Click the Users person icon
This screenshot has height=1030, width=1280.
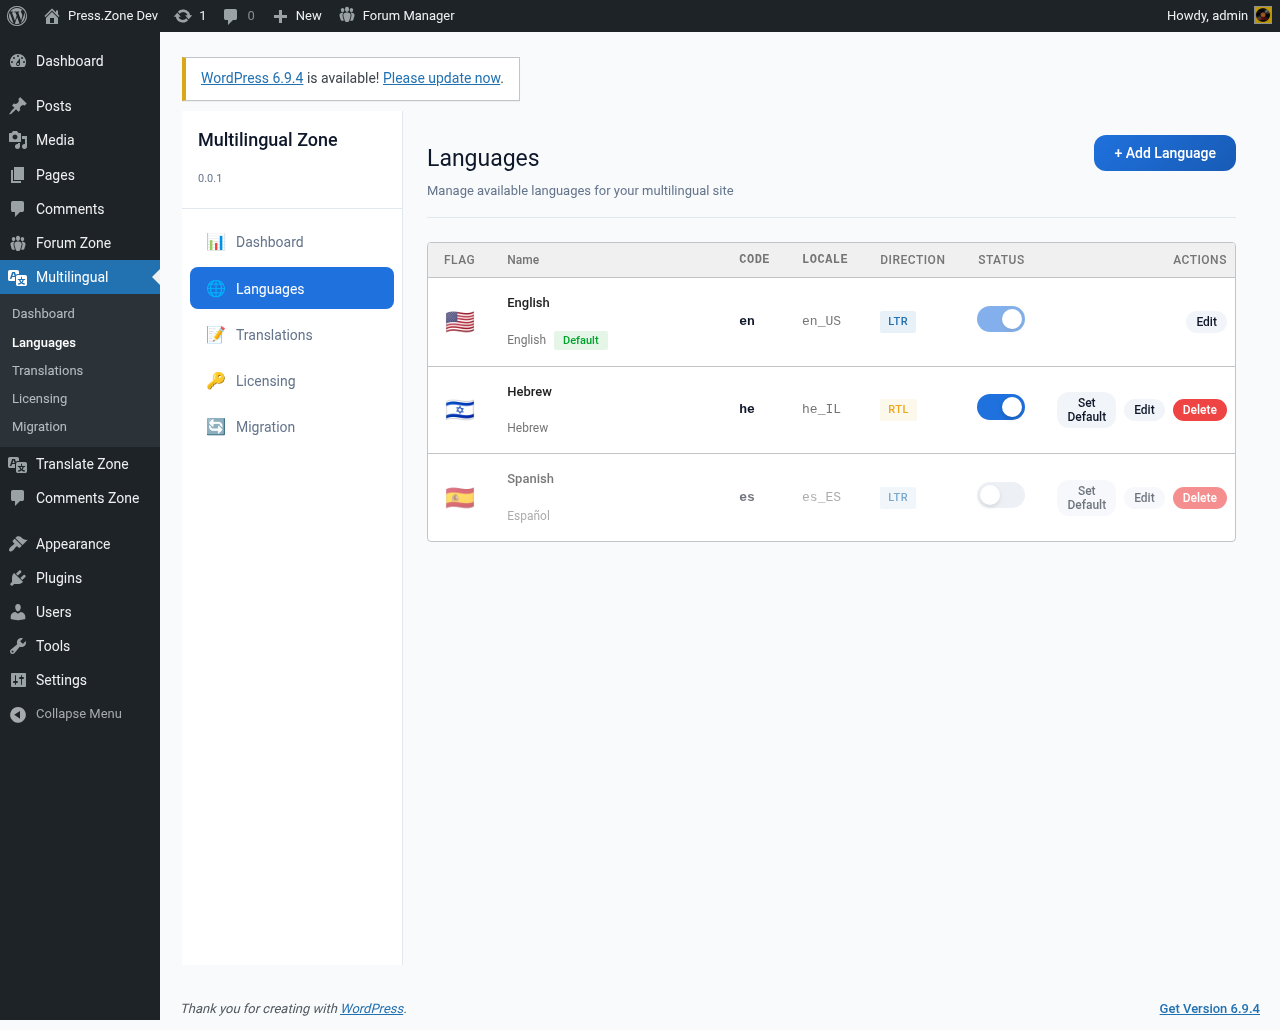coord(18,612)
